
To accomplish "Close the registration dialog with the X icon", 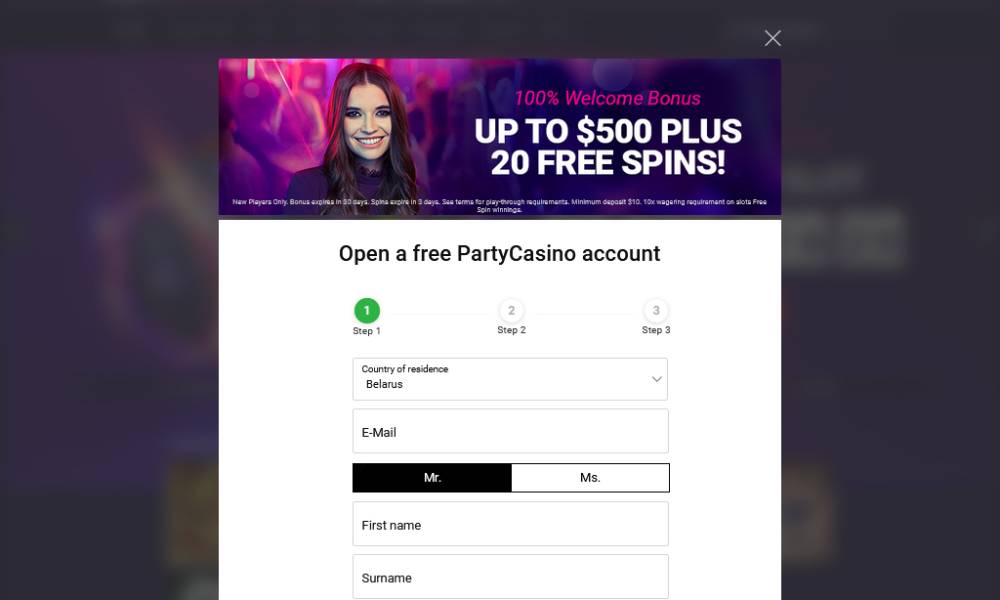I will click(772, 38).
